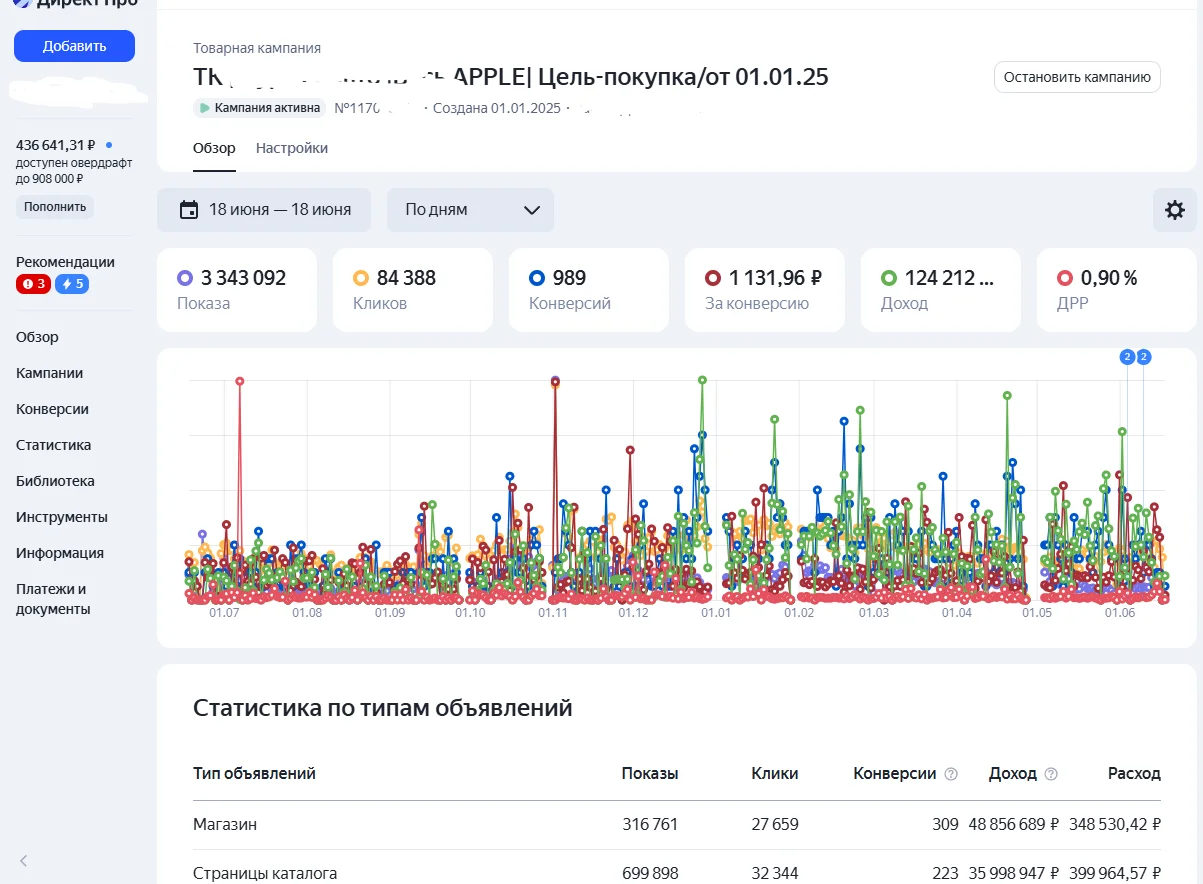Image resolution: width=1203 pixels, height=884 pixels.
Task: Click the Показы column header
Action: (x=650, y=774)
